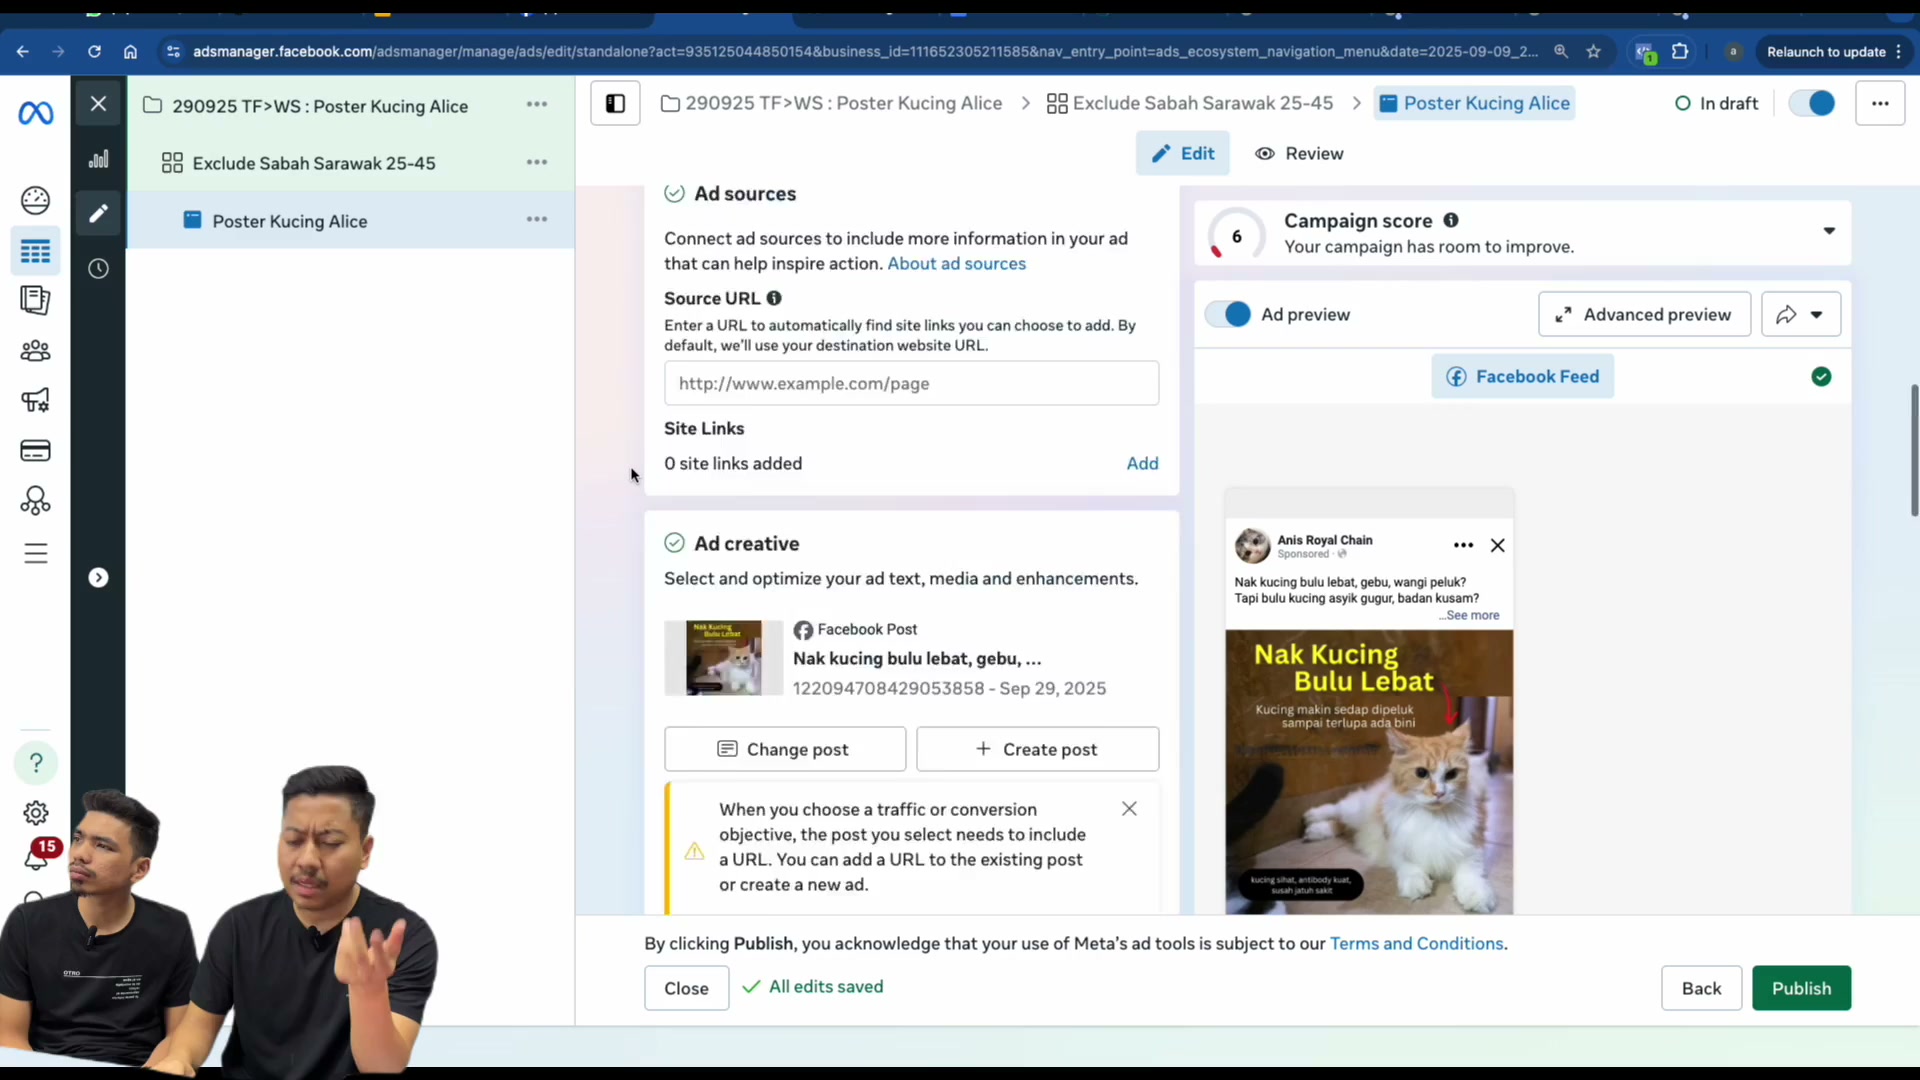Toggle the ad on/off switch near In draft
This screenshot has width=1920, height=1080.
1812,103
